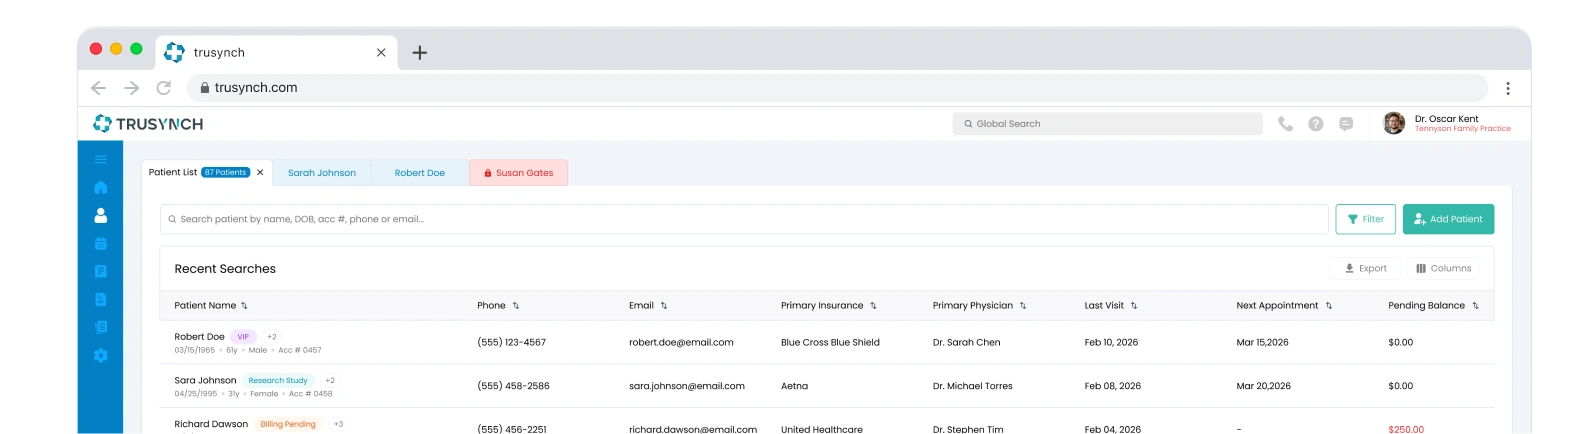Open a new browser tab with plus
Image resolution: width=1576 pixels, height=434 pixels.
pyautogui.click(x=420, y=53)
